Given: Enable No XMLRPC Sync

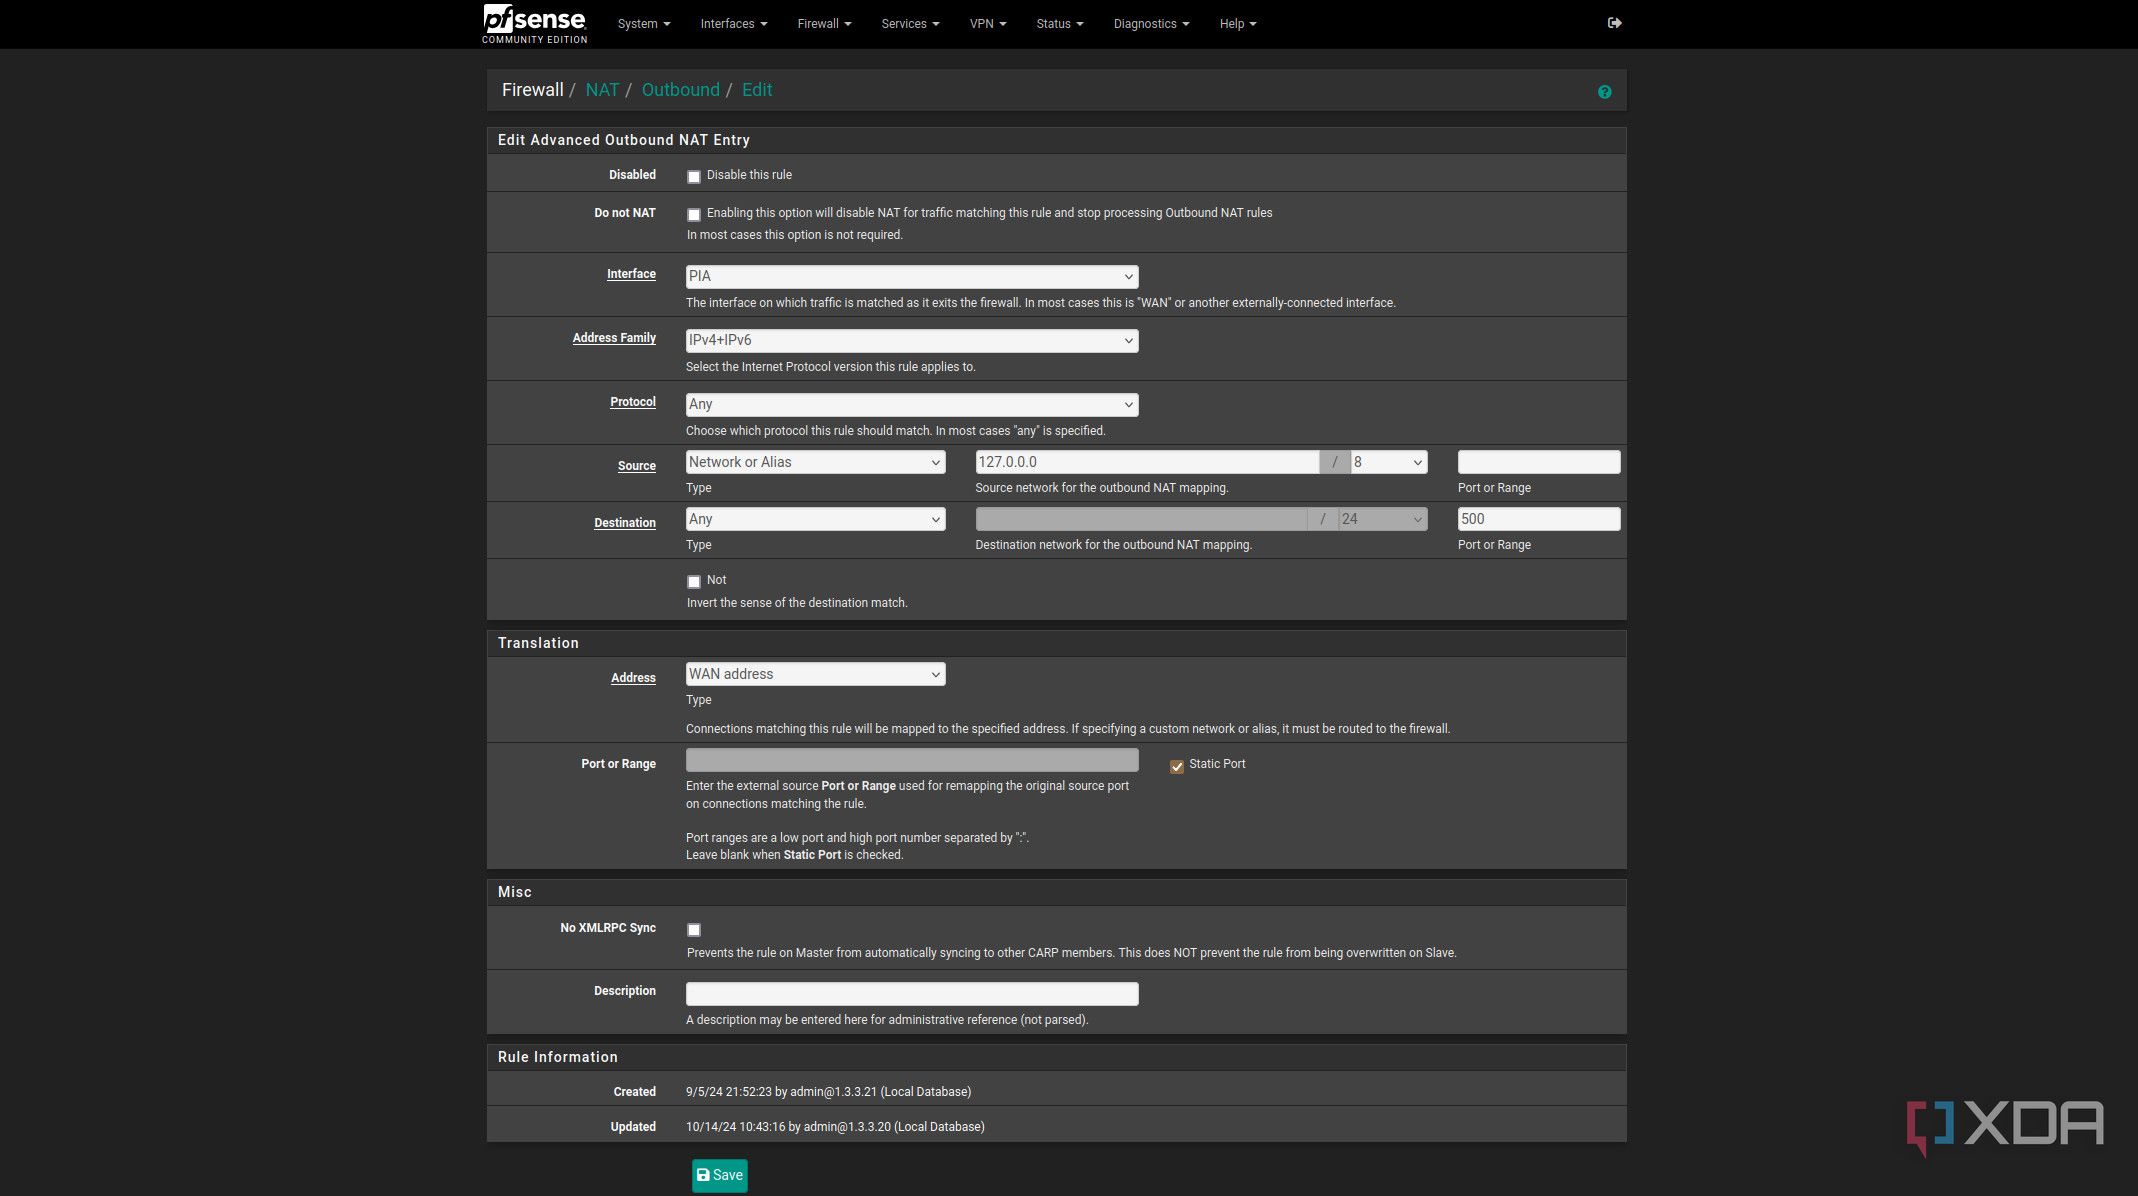Looking at the screenshot, I should tap(694, 929).
